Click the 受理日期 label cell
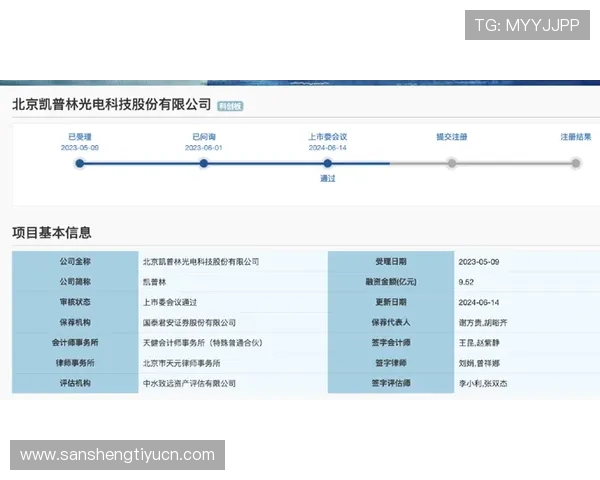 pos(391,261)
